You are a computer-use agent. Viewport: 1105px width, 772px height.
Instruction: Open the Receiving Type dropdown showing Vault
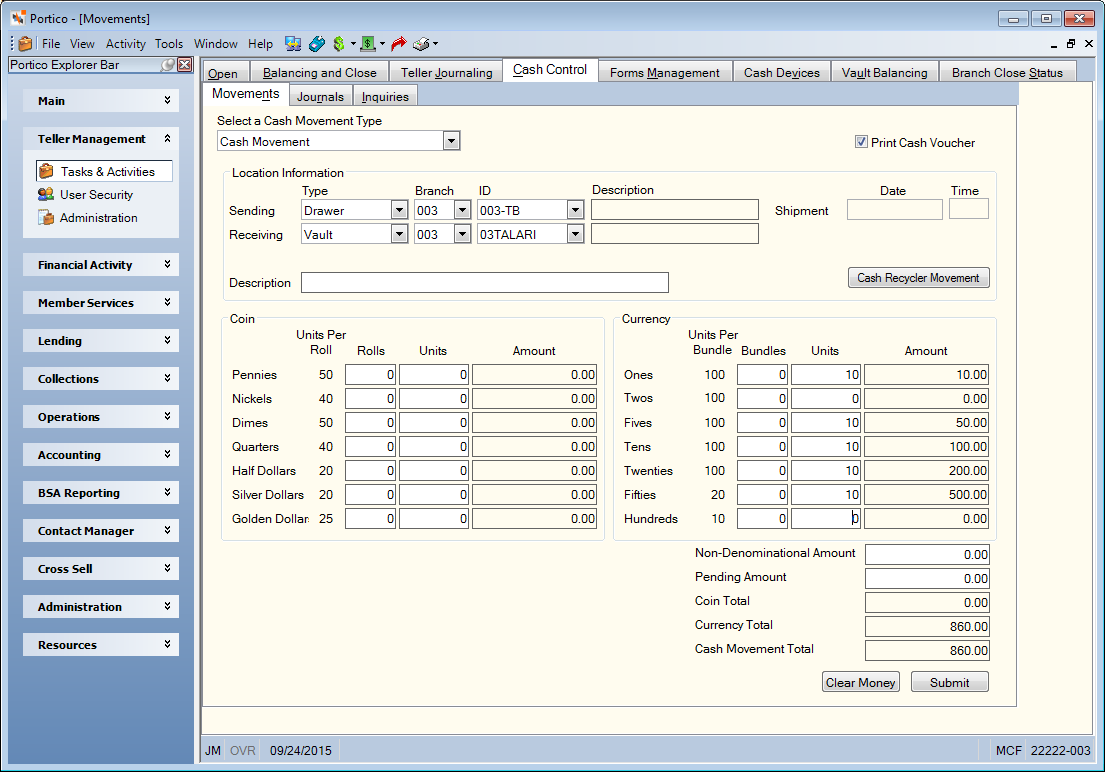[x=399, y=234]
